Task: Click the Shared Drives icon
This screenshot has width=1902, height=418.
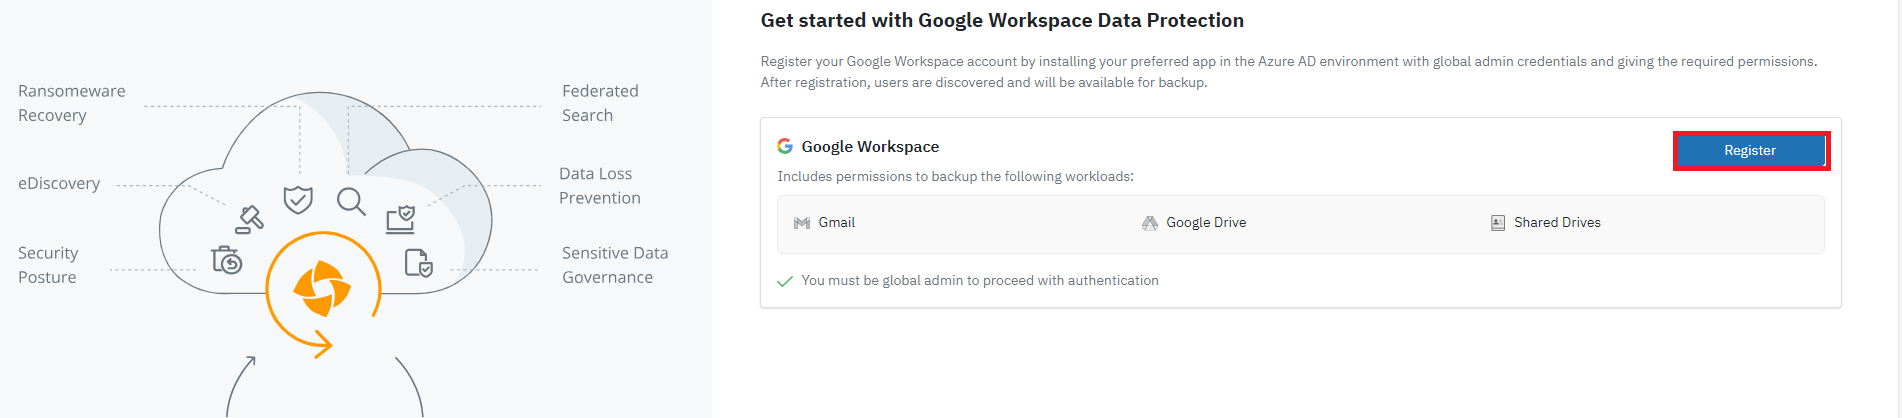Action: pyautogui.click(x=1498, y=223)
